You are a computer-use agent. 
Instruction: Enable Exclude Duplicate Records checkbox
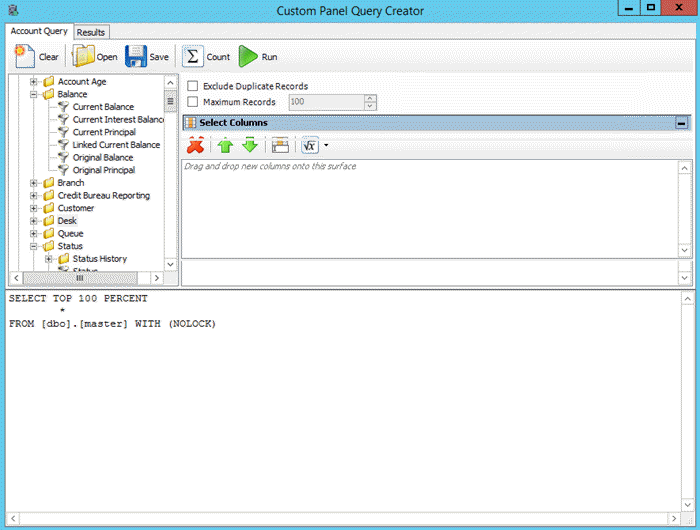(193, 87)
